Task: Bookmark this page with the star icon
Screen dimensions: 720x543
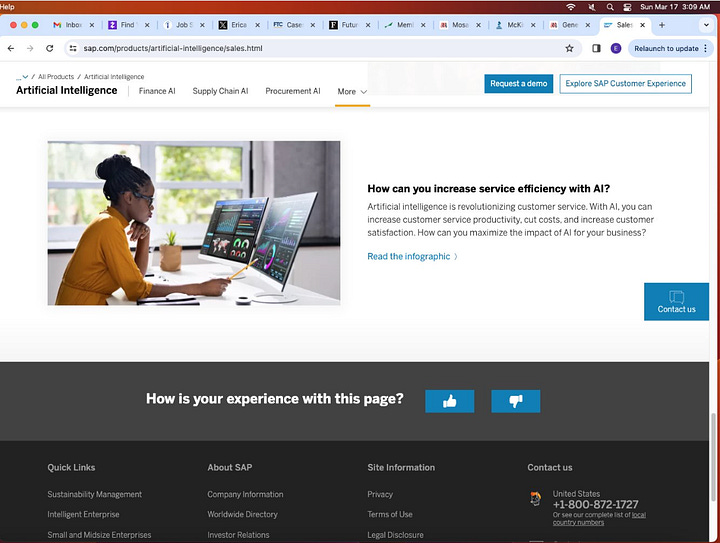Action: click(x=569, y=48)
